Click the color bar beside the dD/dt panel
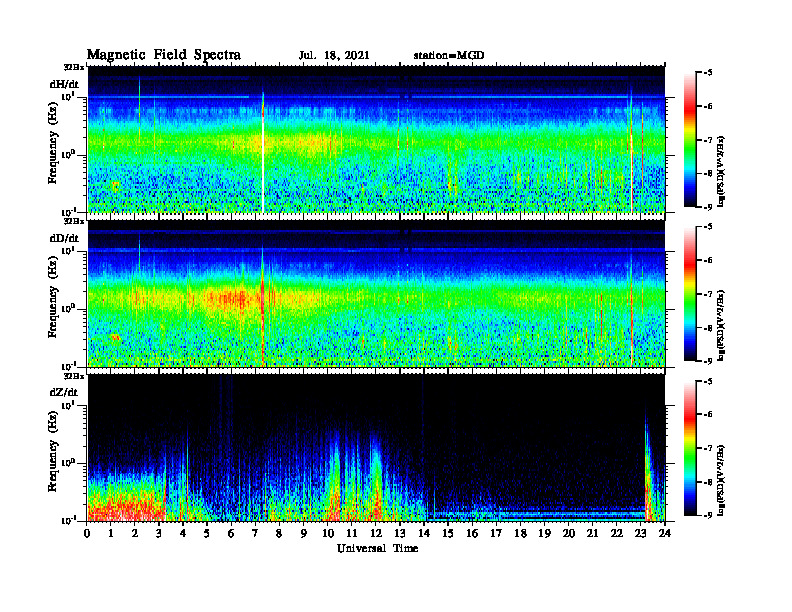Image resolution: width=792 pixels, height=612 pixels. [x=690, y=294]
